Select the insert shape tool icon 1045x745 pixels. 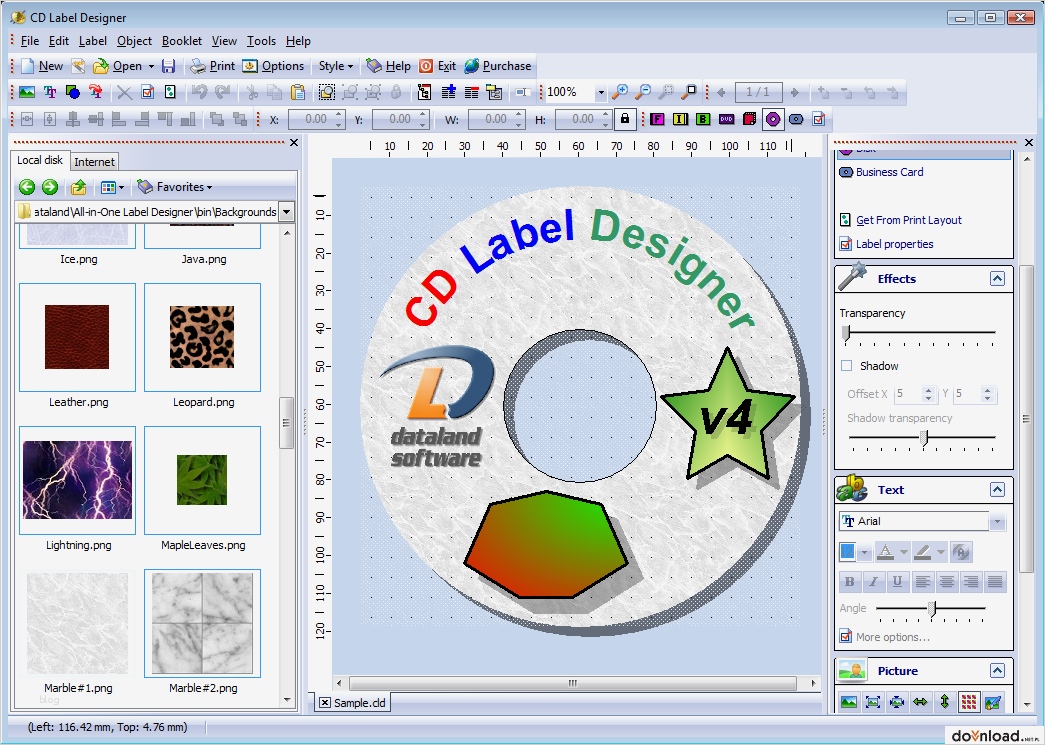pyautogui.click(x=73, y=92)
